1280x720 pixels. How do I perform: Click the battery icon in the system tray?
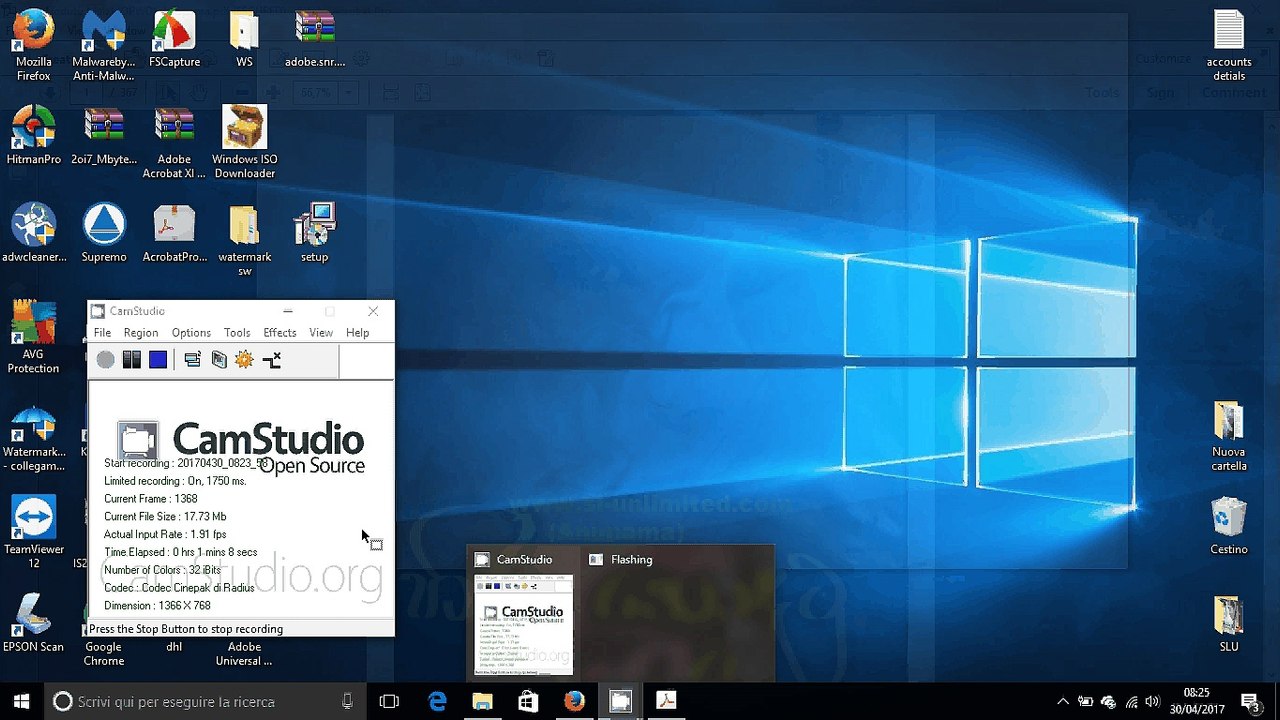tap(1085, 702)
